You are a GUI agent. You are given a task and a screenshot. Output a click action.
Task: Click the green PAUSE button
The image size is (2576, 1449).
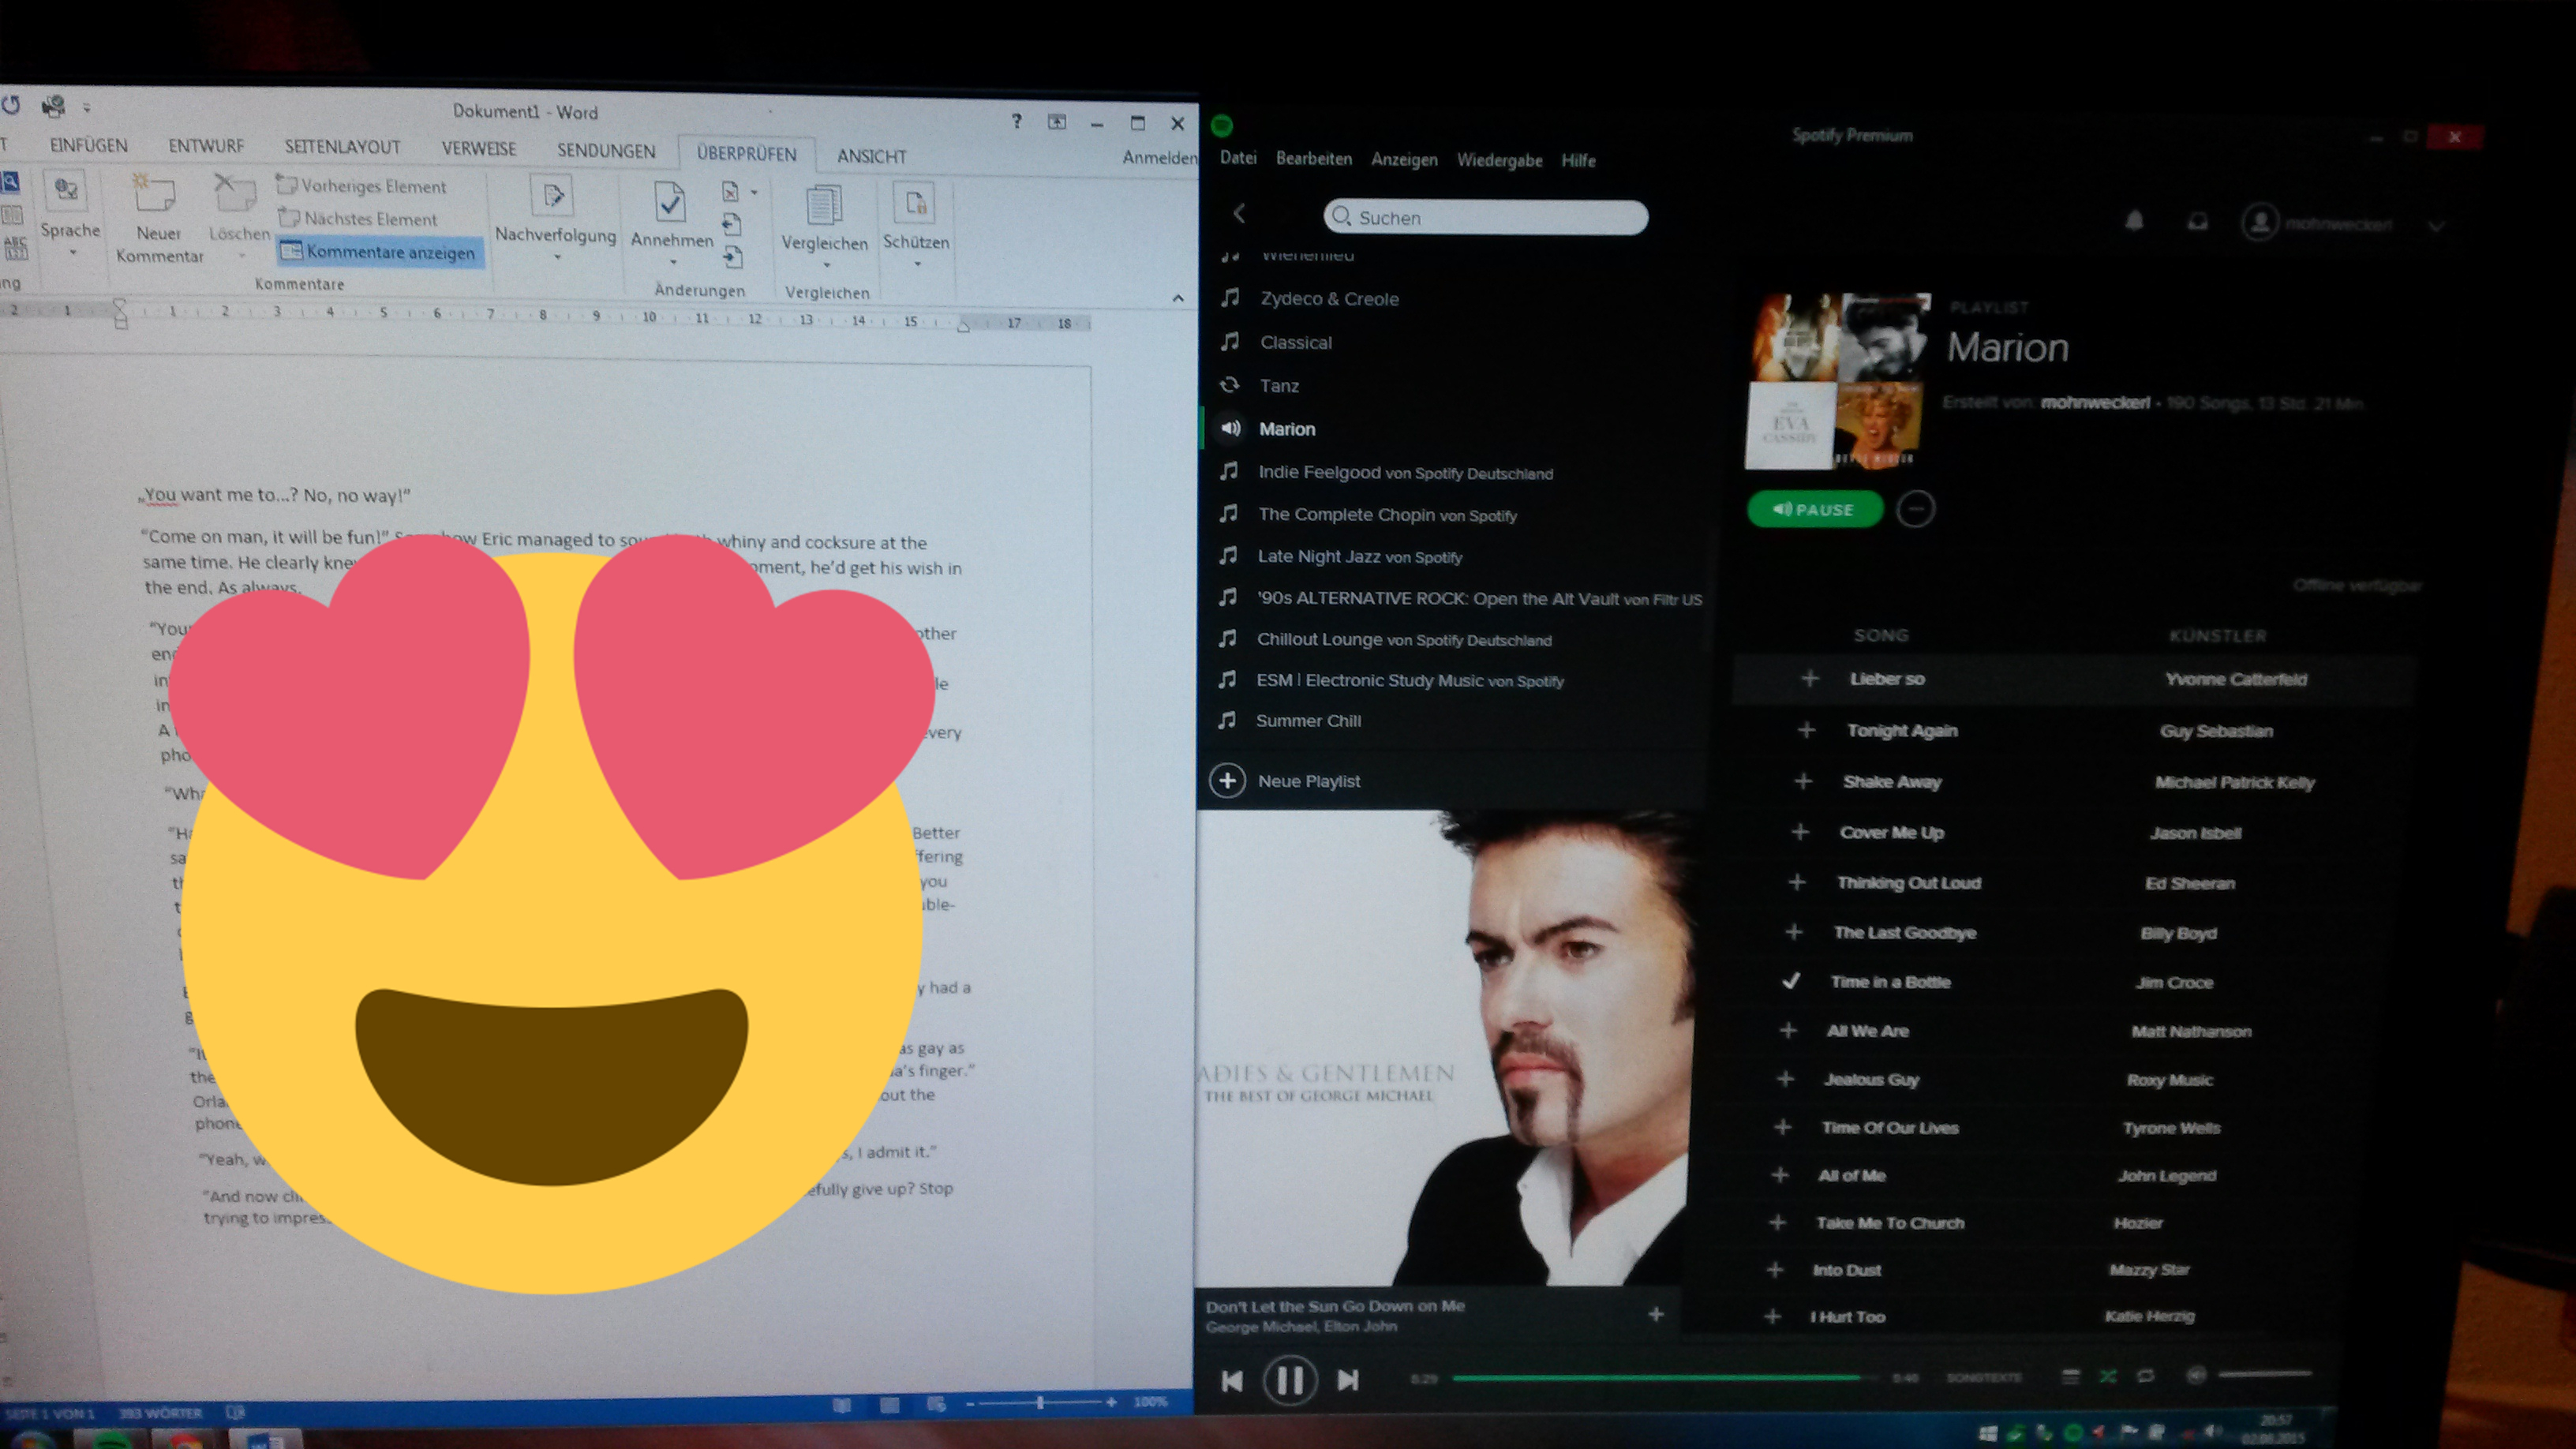(1815, 509)
